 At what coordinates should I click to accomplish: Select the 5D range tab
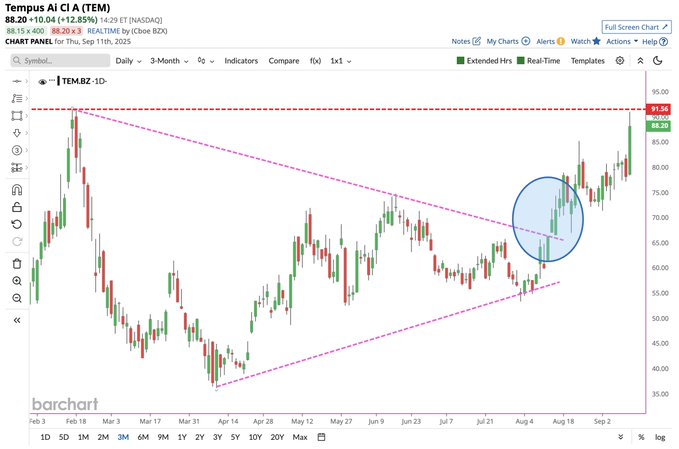64,437
